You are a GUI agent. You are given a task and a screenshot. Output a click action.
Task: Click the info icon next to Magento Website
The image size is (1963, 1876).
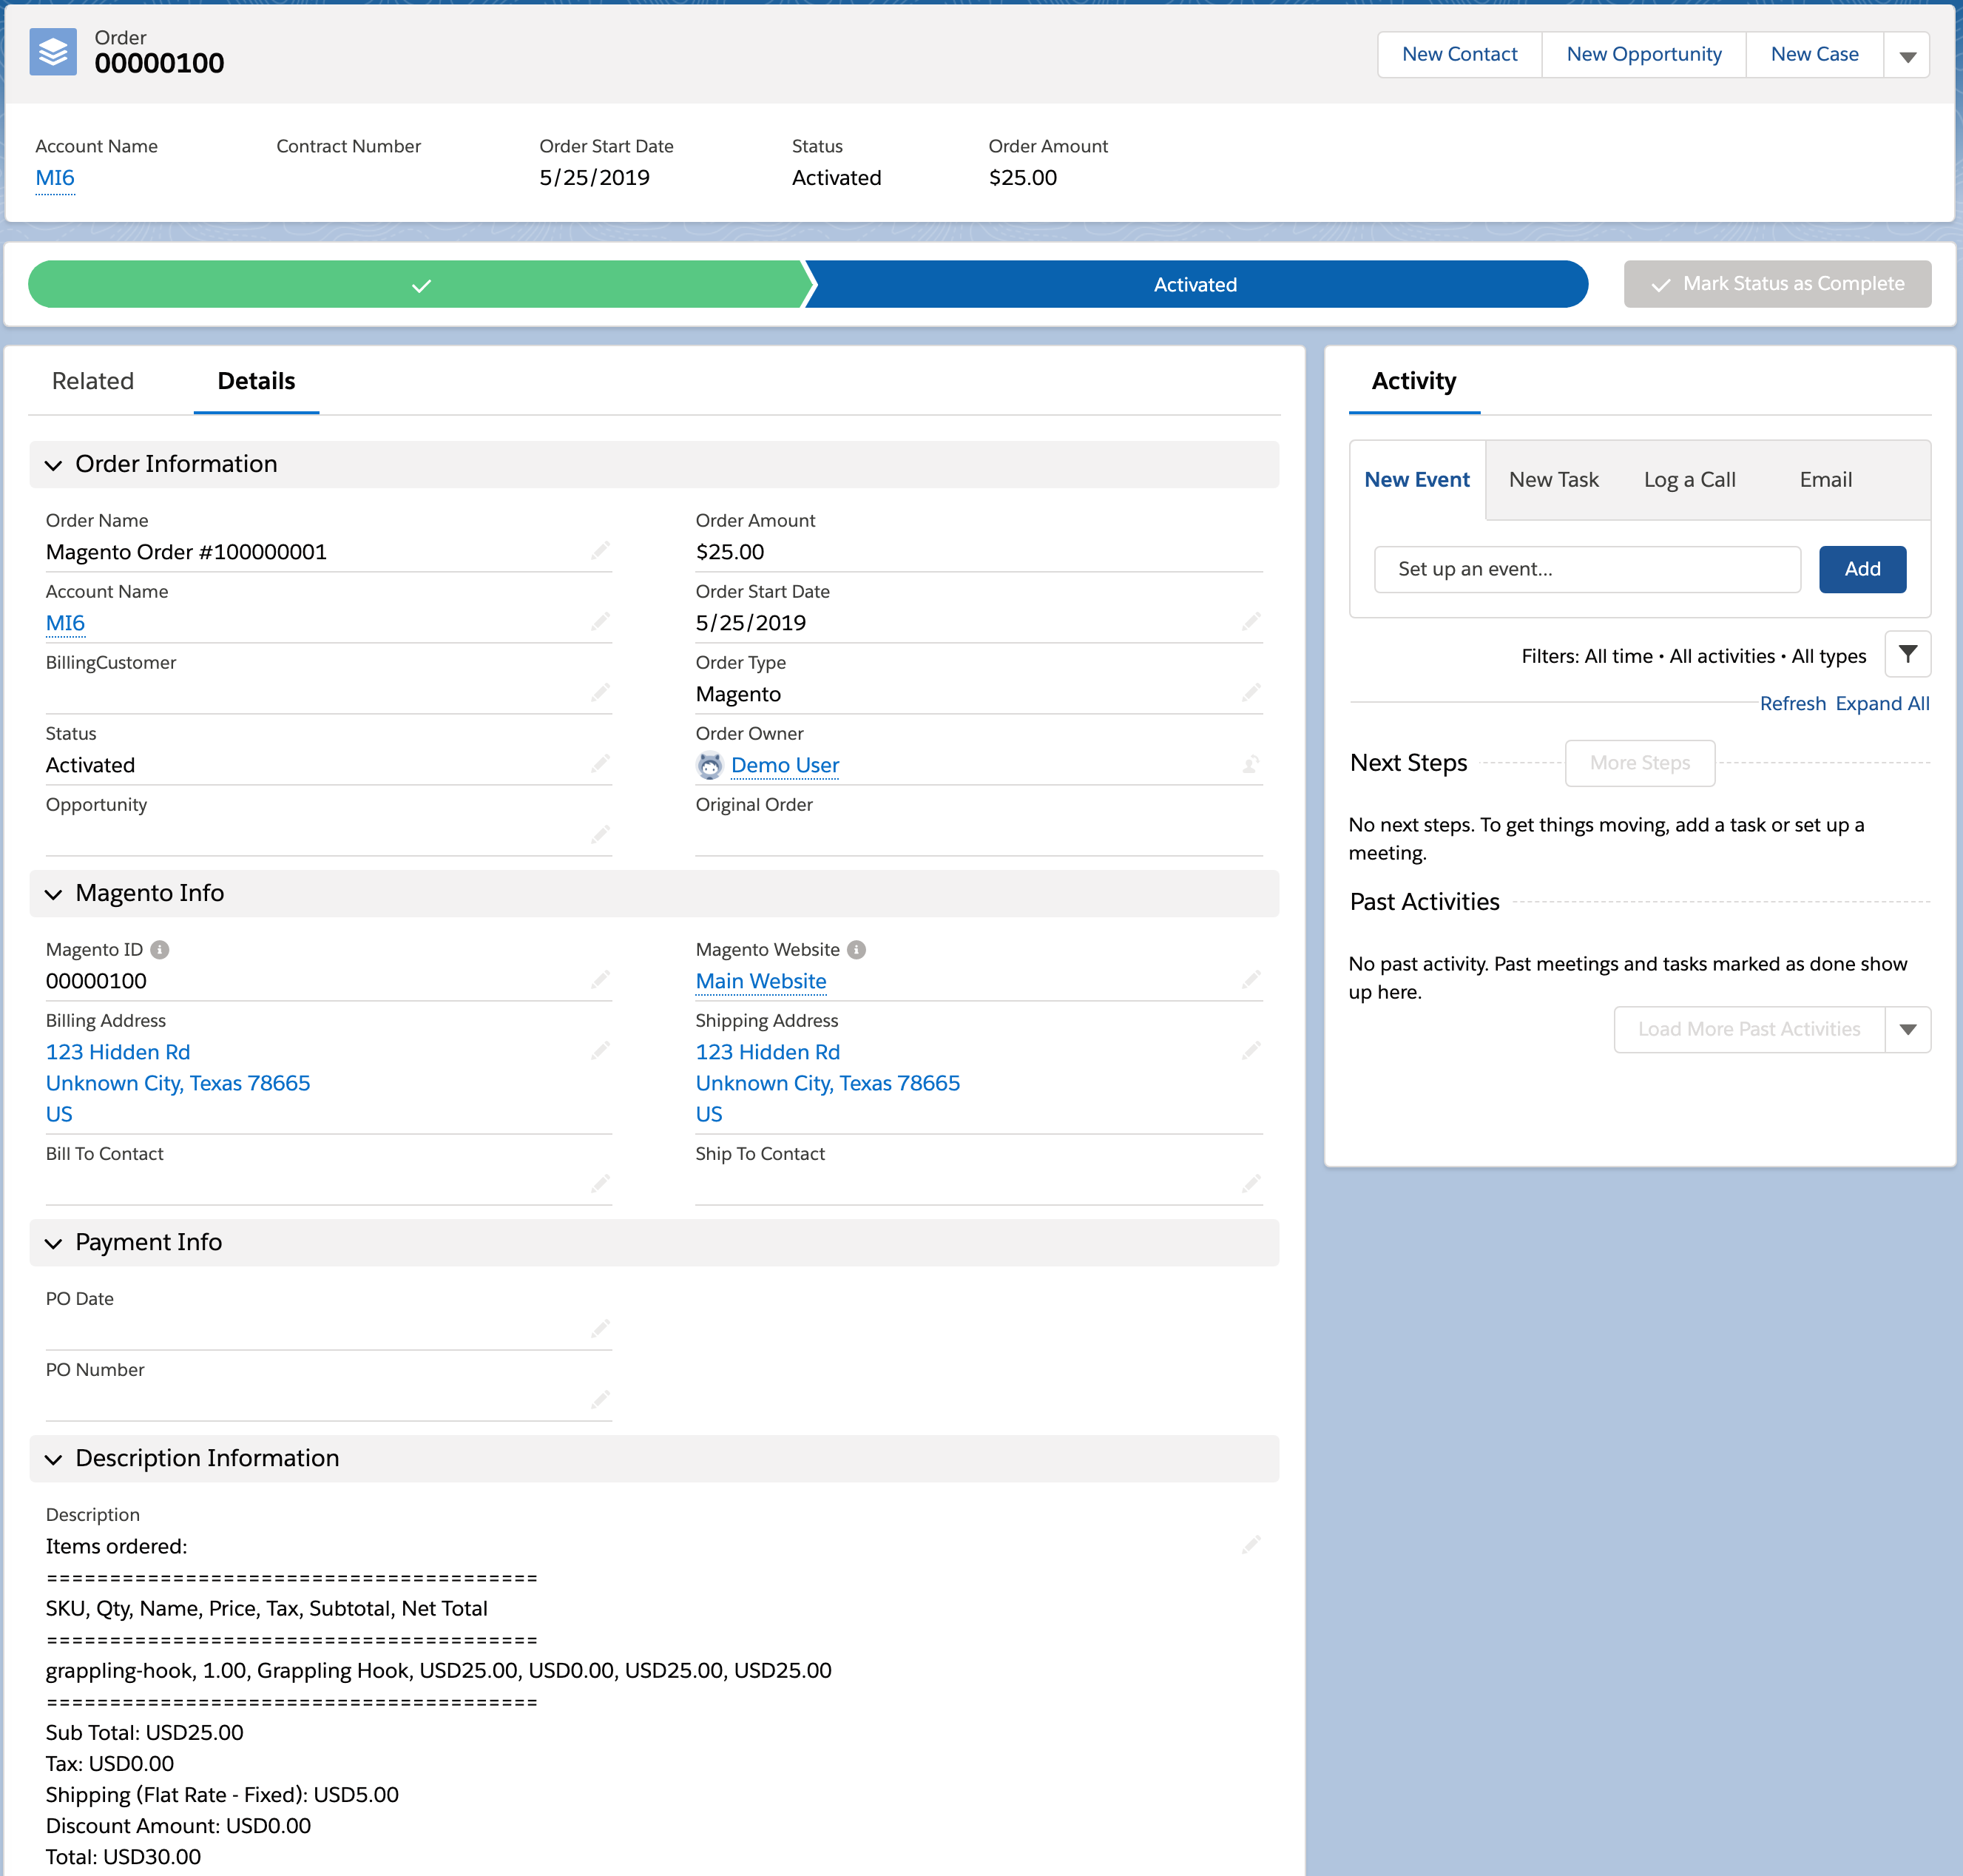(856, 950)
